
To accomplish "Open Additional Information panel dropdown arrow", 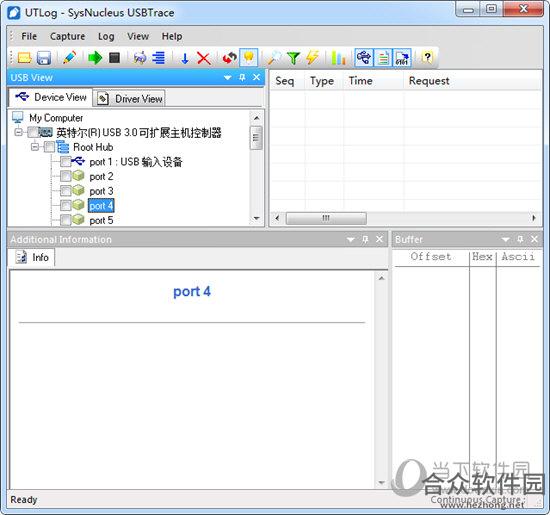I will 350,240.
